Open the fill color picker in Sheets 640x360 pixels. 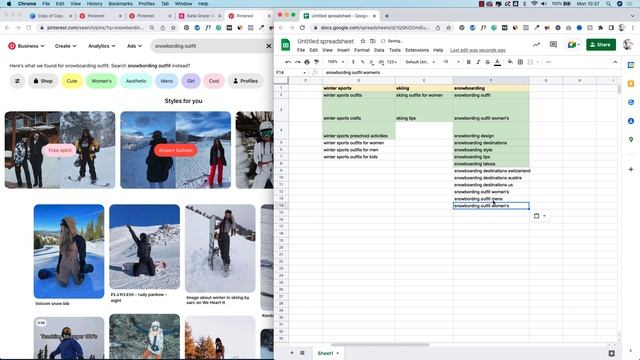point(510,62)
